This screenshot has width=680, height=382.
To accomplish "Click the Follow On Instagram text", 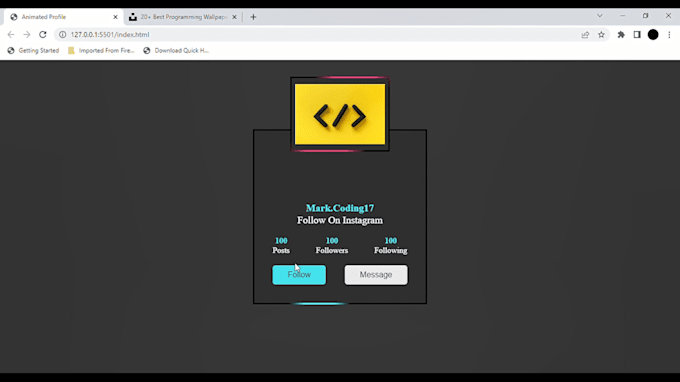I will [340, 220].
